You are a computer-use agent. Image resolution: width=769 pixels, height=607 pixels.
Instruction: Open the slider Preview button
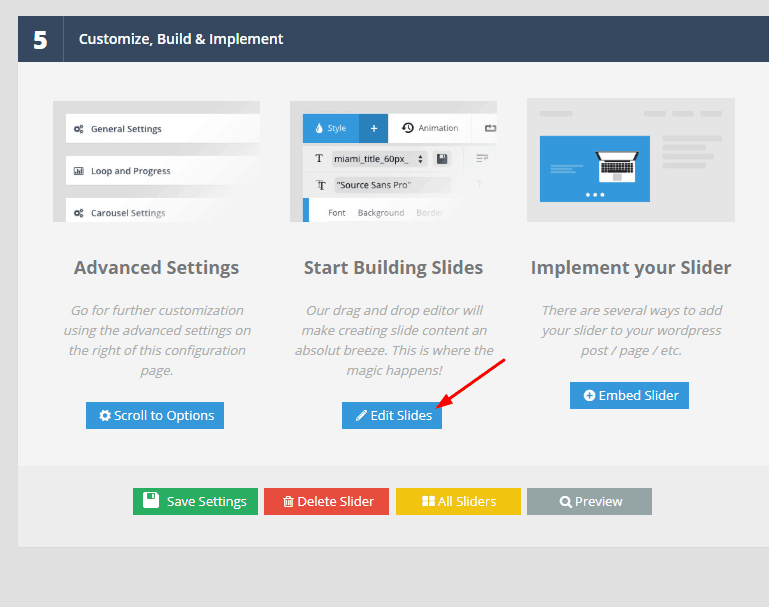(590, 501)
